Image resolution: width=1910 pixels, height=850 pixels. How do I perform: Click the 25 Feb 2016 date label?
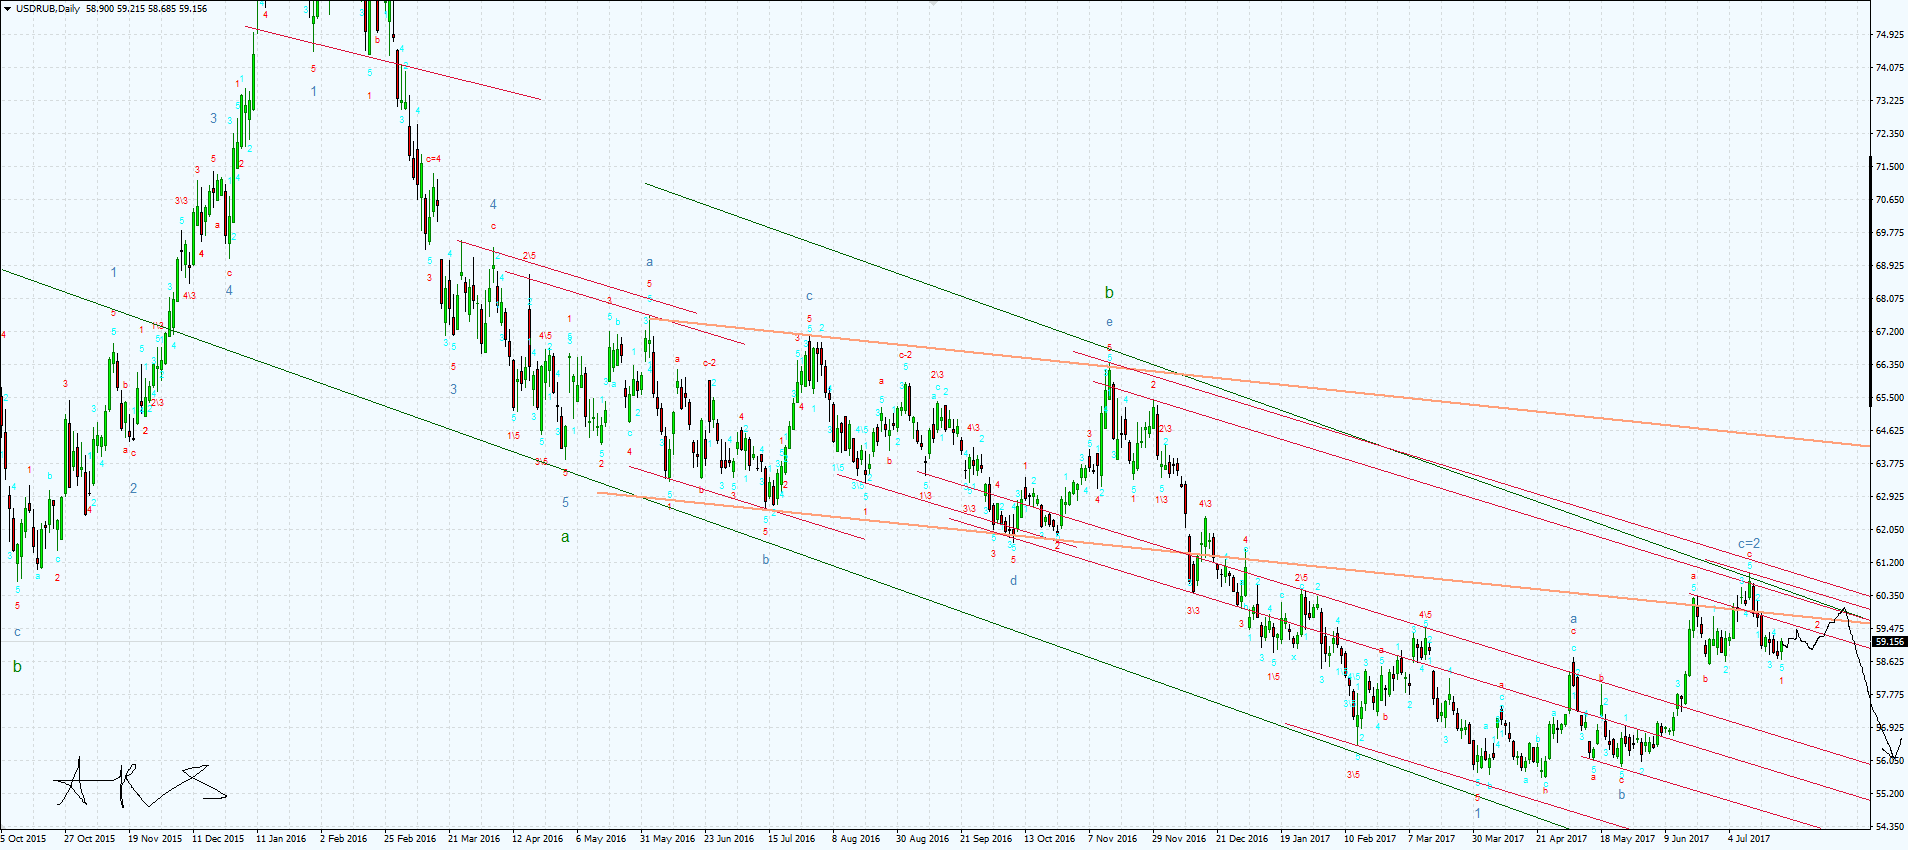click(x=410, y=839)
